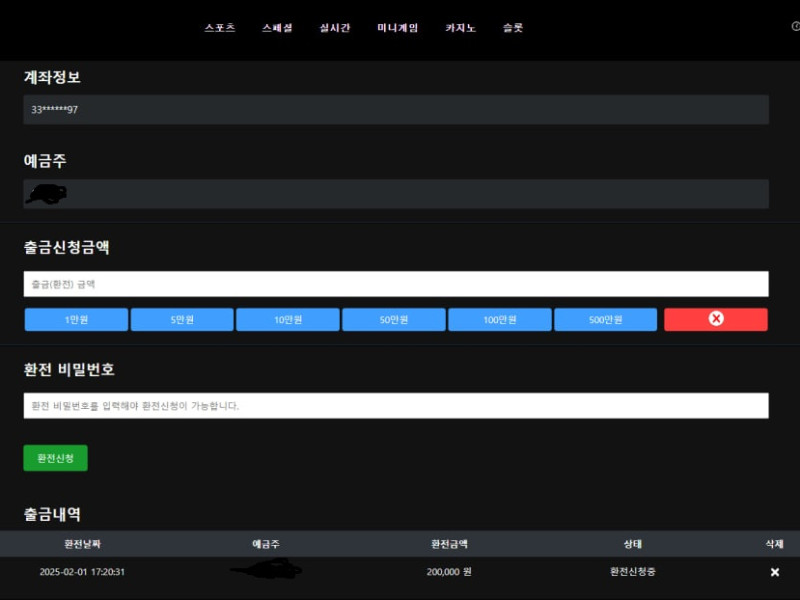Screen dimensions: 800x600
Task: Click the 계좌정보 account number field
Action: point(396,110)
